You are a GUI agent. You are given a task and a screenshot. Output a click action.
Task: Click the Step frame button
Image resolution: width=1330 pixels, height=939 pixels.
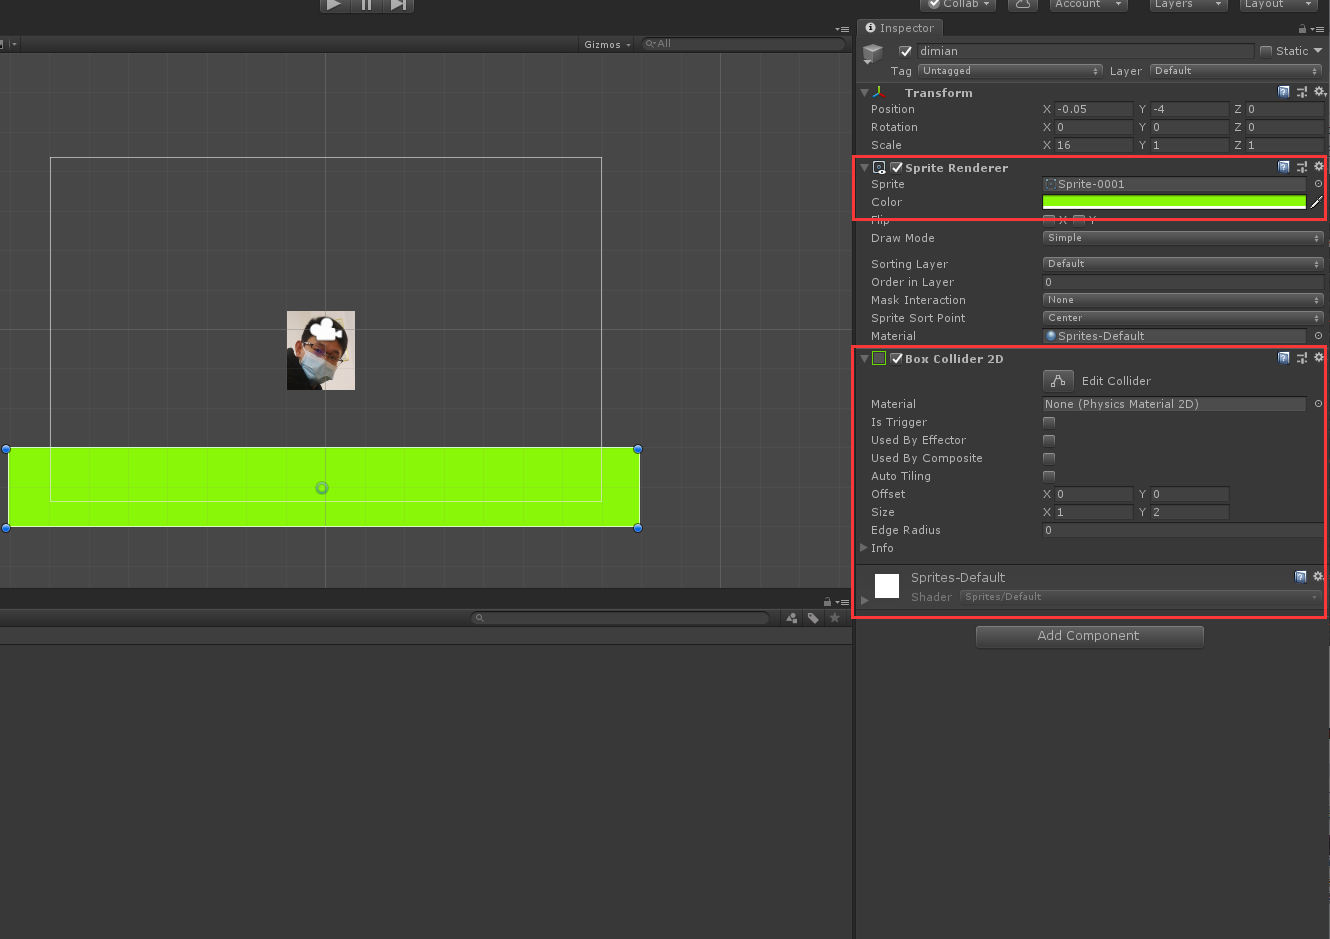click(398, 4)
